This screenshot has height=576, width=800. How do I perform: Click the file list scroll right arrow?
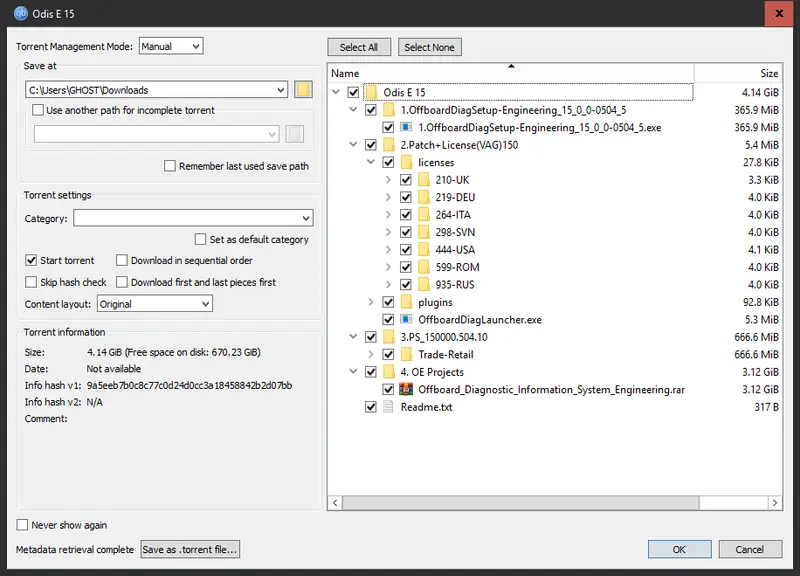pos(775,503)
